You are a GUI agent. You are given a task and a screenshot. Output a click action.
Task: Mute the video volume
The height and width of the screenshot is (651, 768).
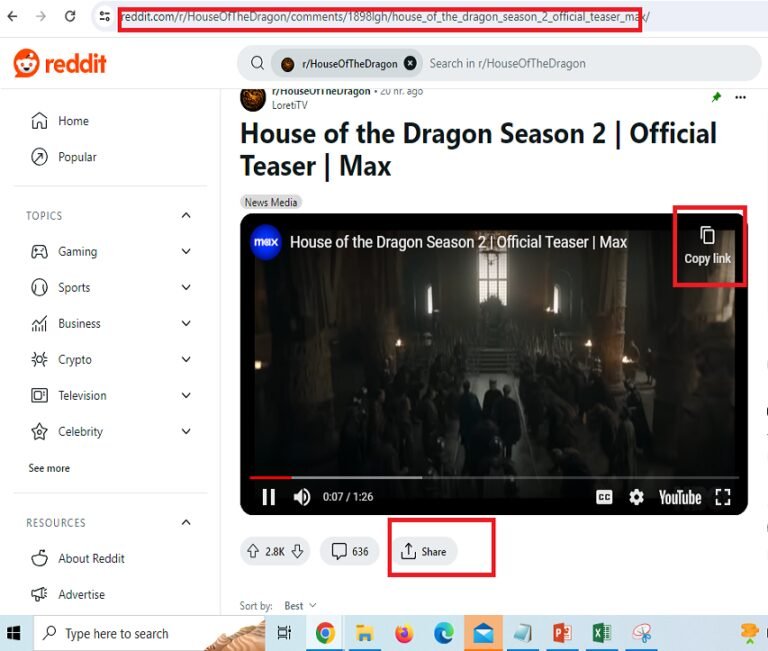coord(302,497)
